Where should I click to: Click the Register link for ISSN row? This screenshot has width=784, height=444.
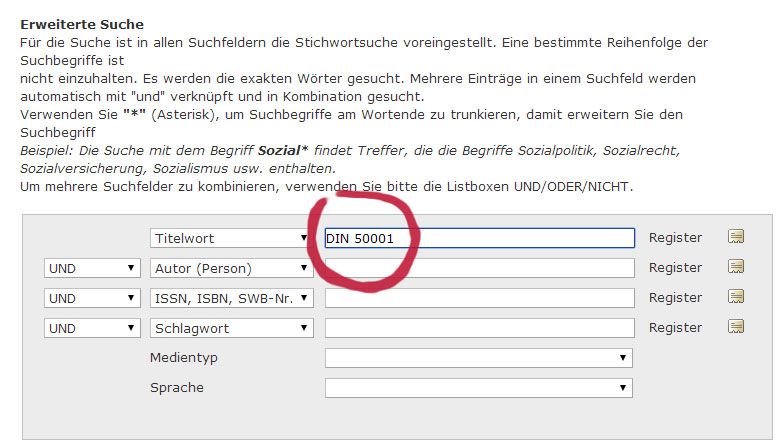tap(675, 298)
